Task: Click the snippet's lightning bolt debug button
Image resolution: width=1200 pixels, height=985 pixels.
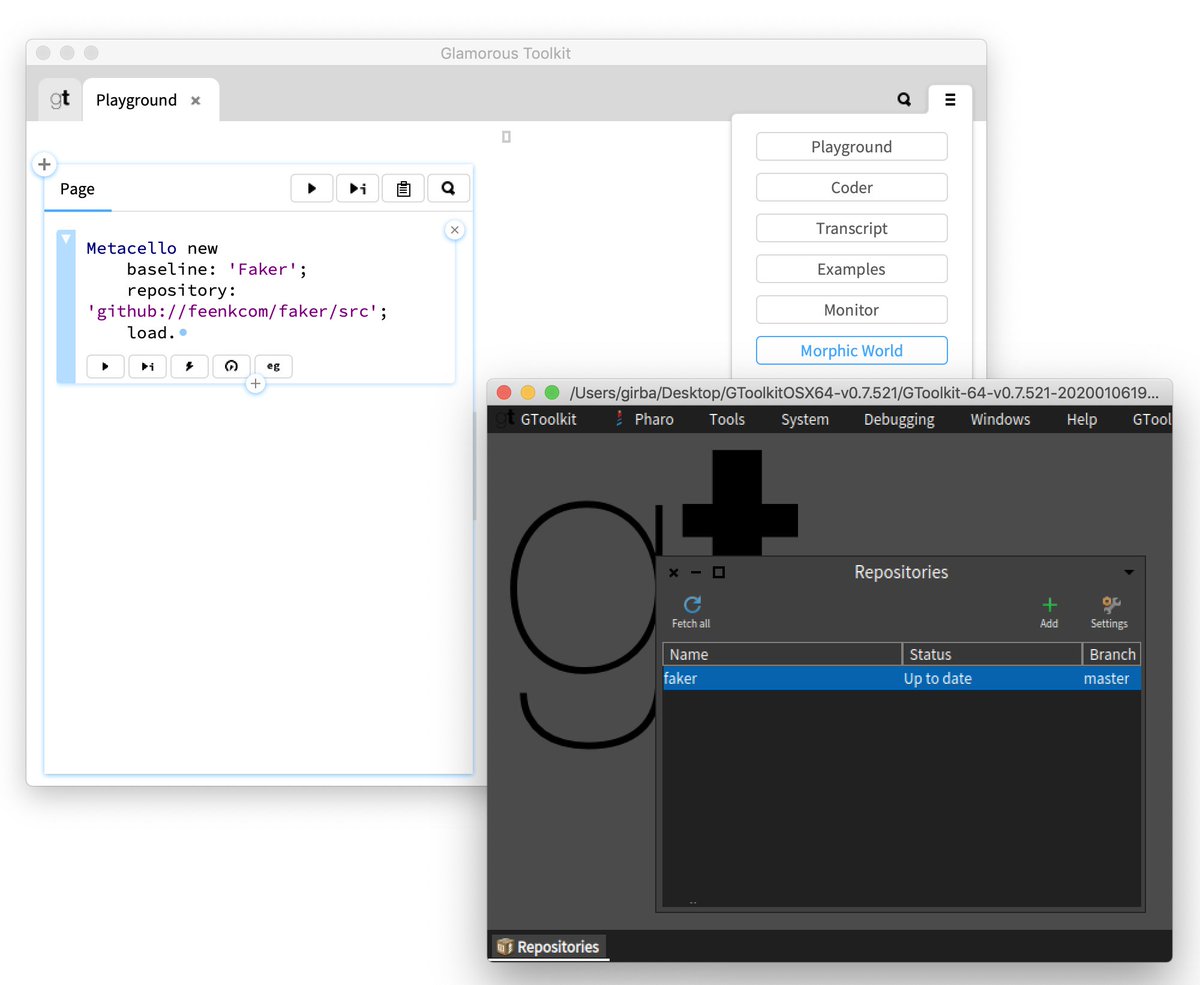Action: click(x=189, y=366)
